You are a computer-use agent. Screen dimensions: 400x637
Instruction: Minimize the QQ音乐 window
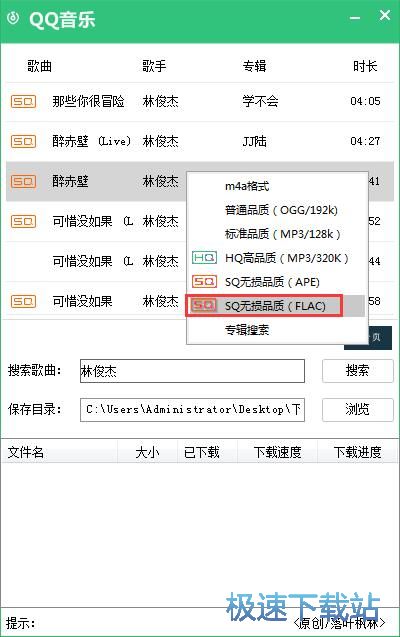(355, 18)
